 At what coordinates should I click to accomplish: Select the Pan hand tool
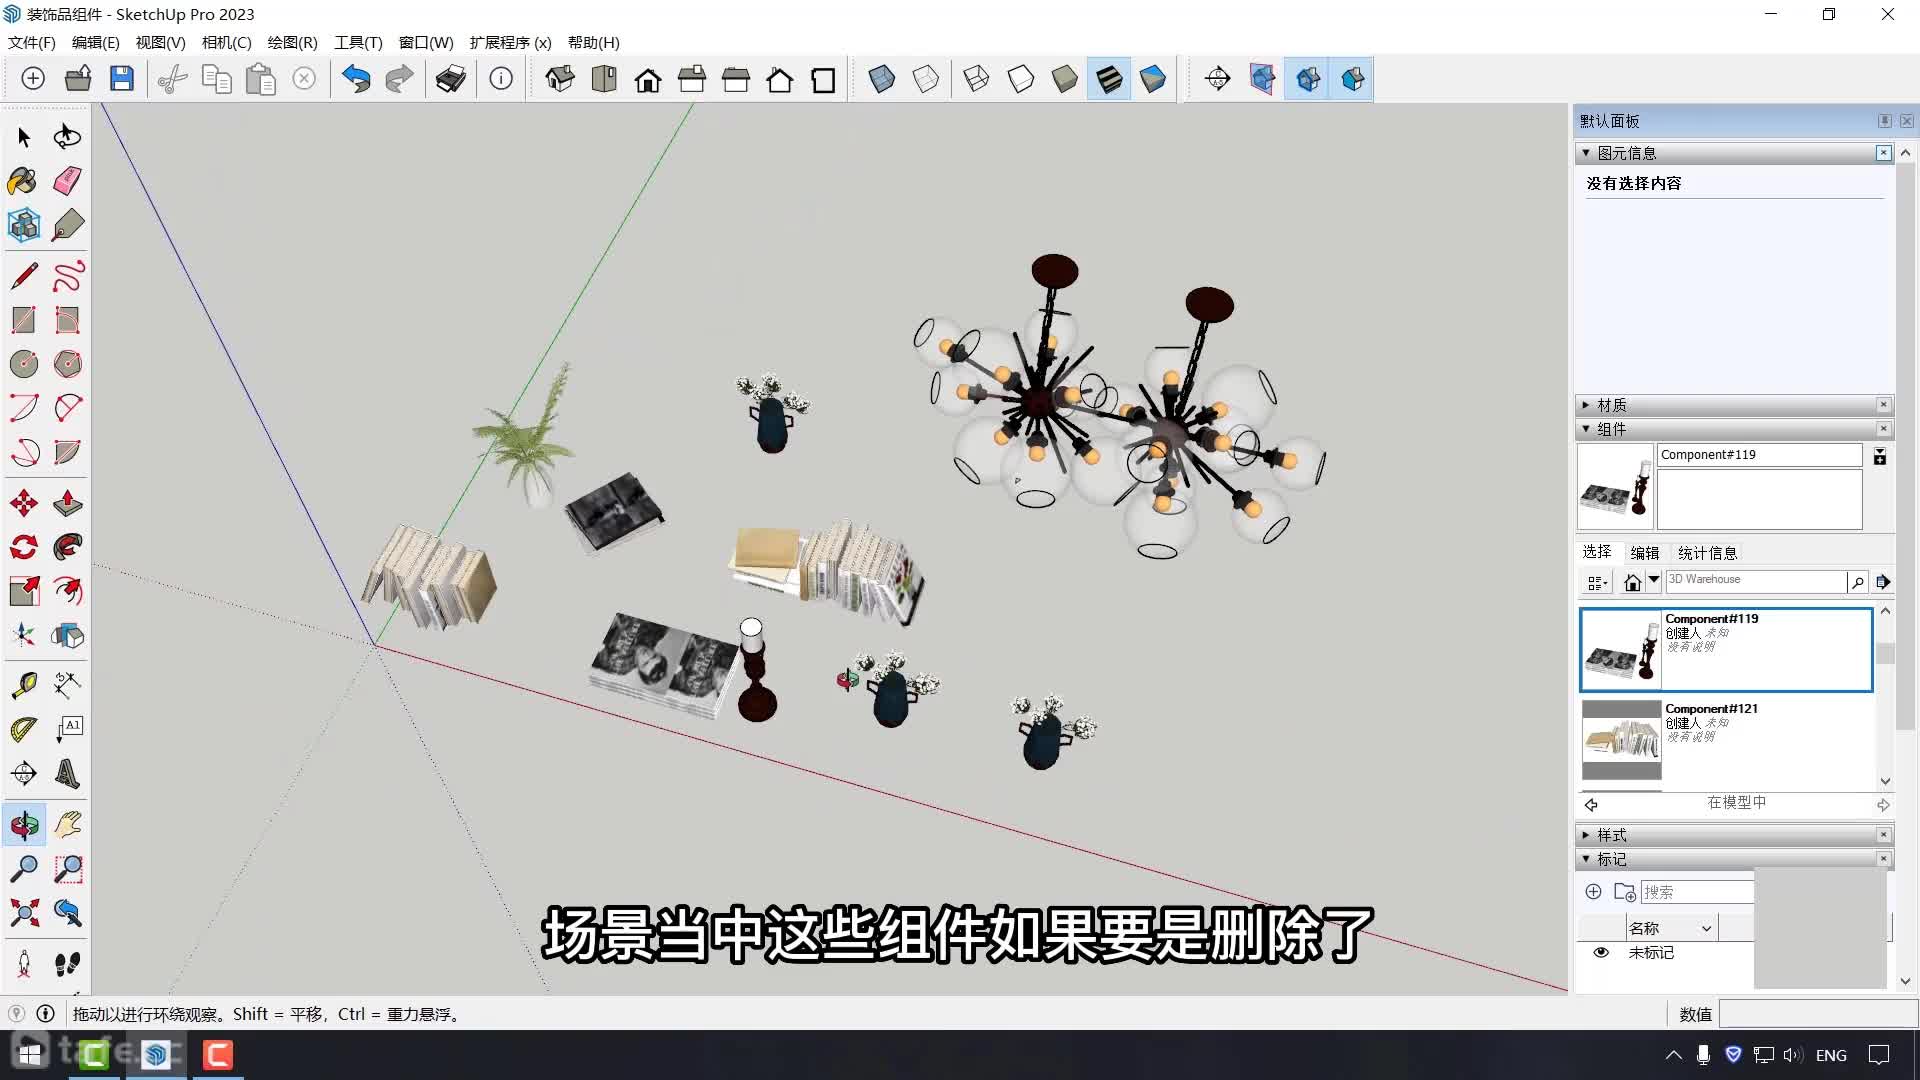tap(68, 825)
